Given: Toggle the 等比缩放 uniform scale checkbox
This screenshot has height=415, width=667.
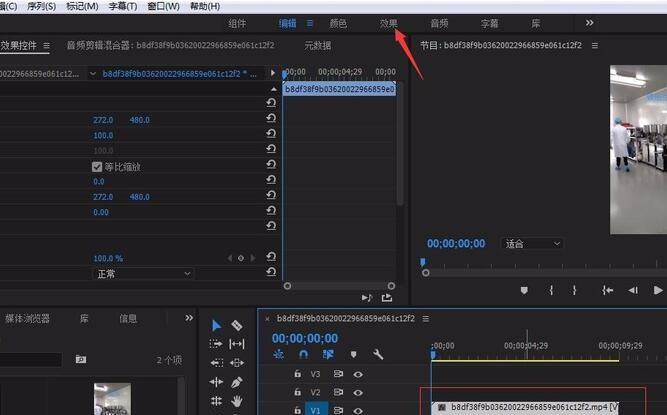Looking at the screenshot, I should 97,167.
